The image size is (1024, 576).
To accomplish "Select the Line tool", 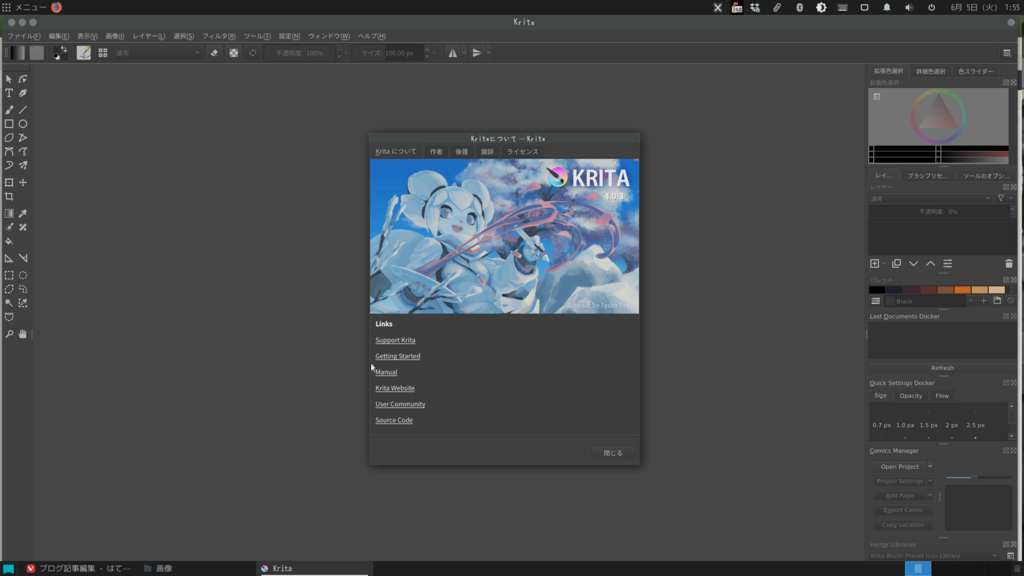I will coord(23,110).
